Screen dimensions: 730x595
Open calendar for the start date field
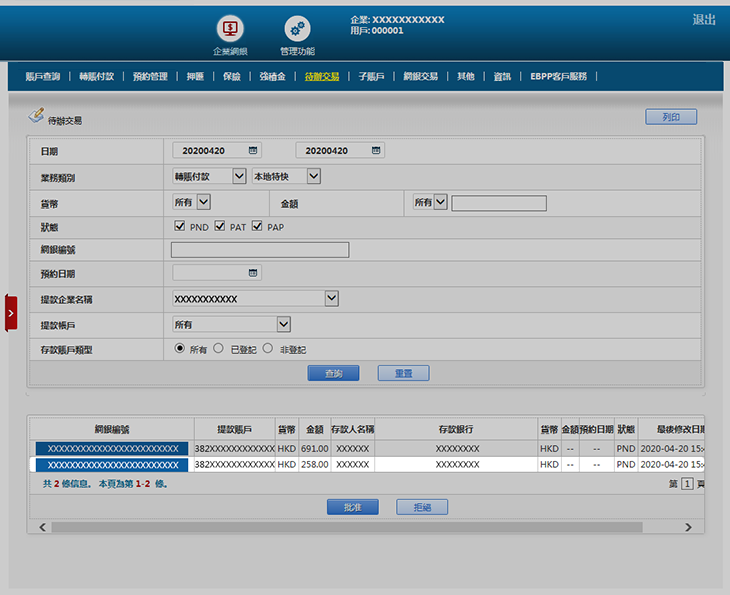tap(253, 150)
